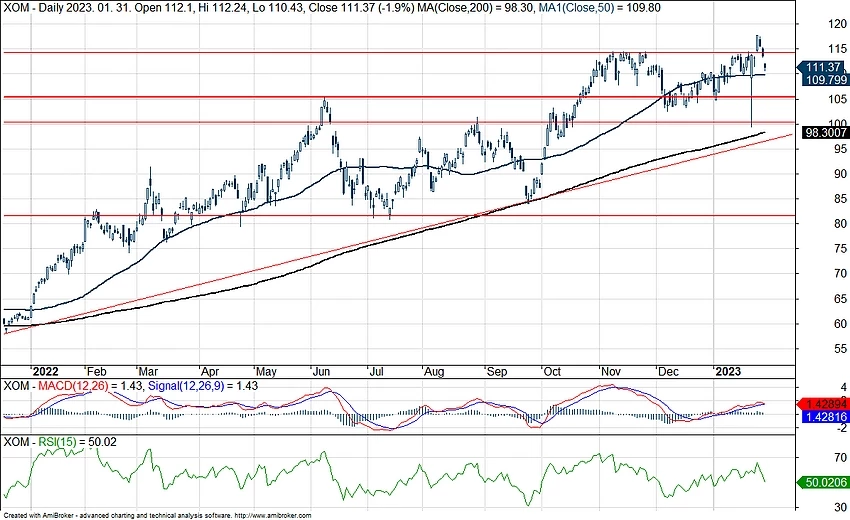Click the 70 price axis label in price pane

pos(840,274)
